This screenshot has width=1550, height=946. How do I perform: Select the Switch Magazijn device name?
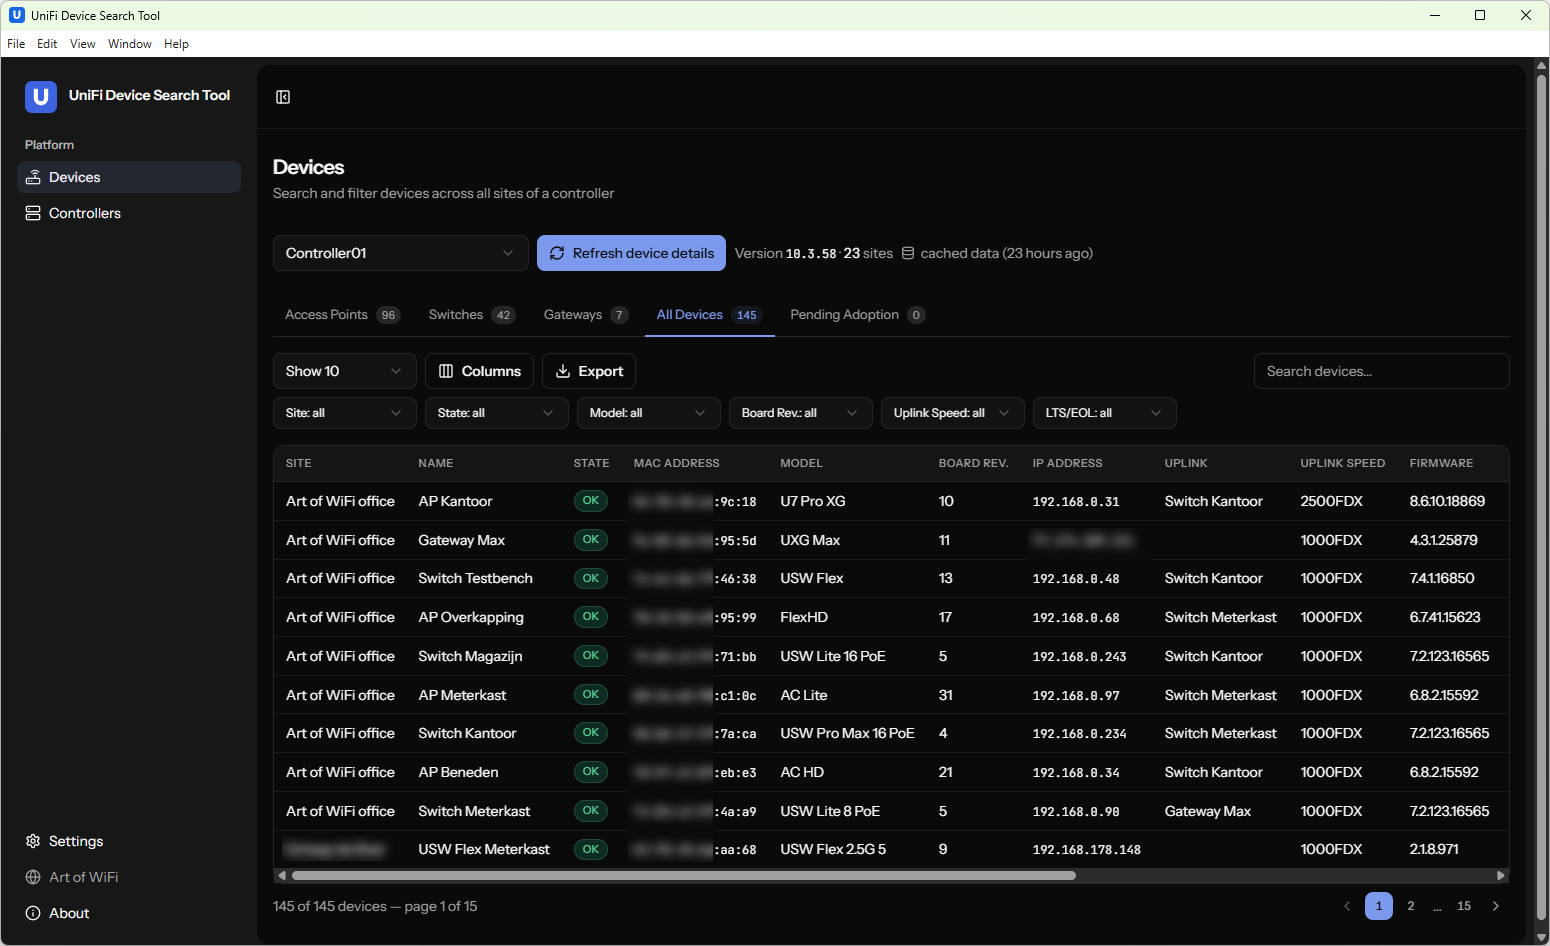(x=470, y=656)
